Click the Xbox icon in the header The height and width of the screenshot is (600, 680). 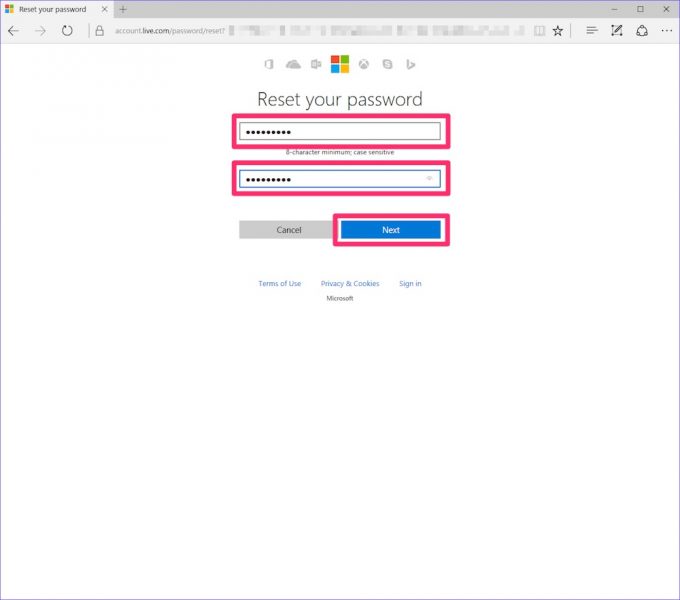point(364,65)
